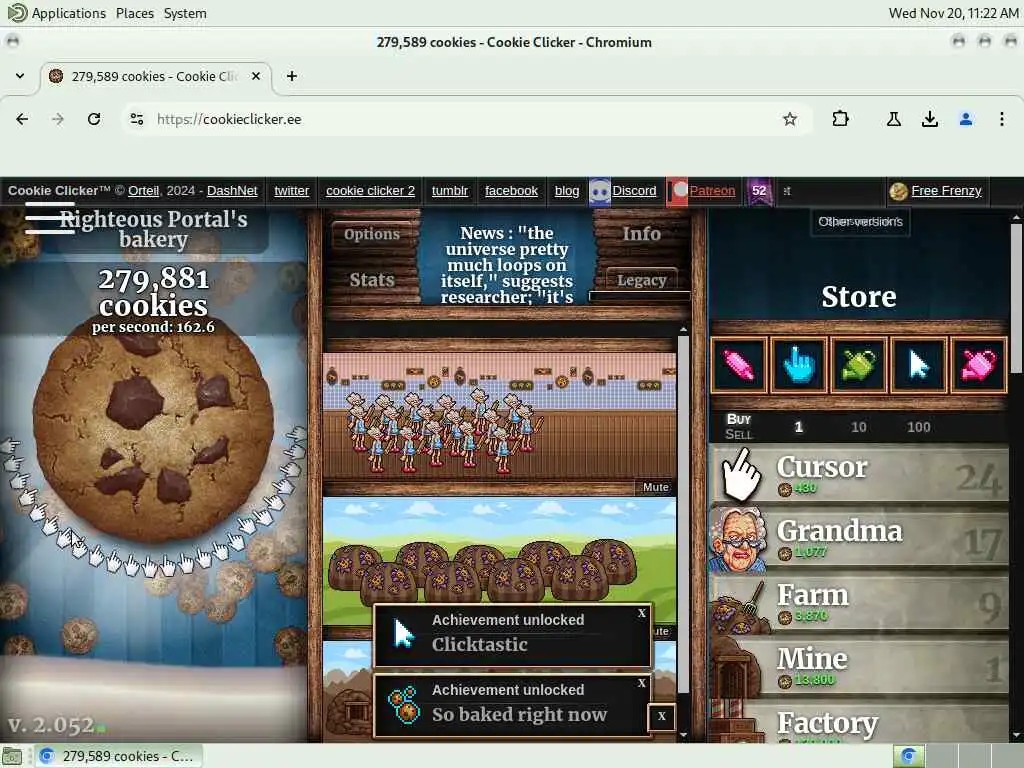
Task: Rename Righteous Portal's bakery
Action: click(153, 229)
